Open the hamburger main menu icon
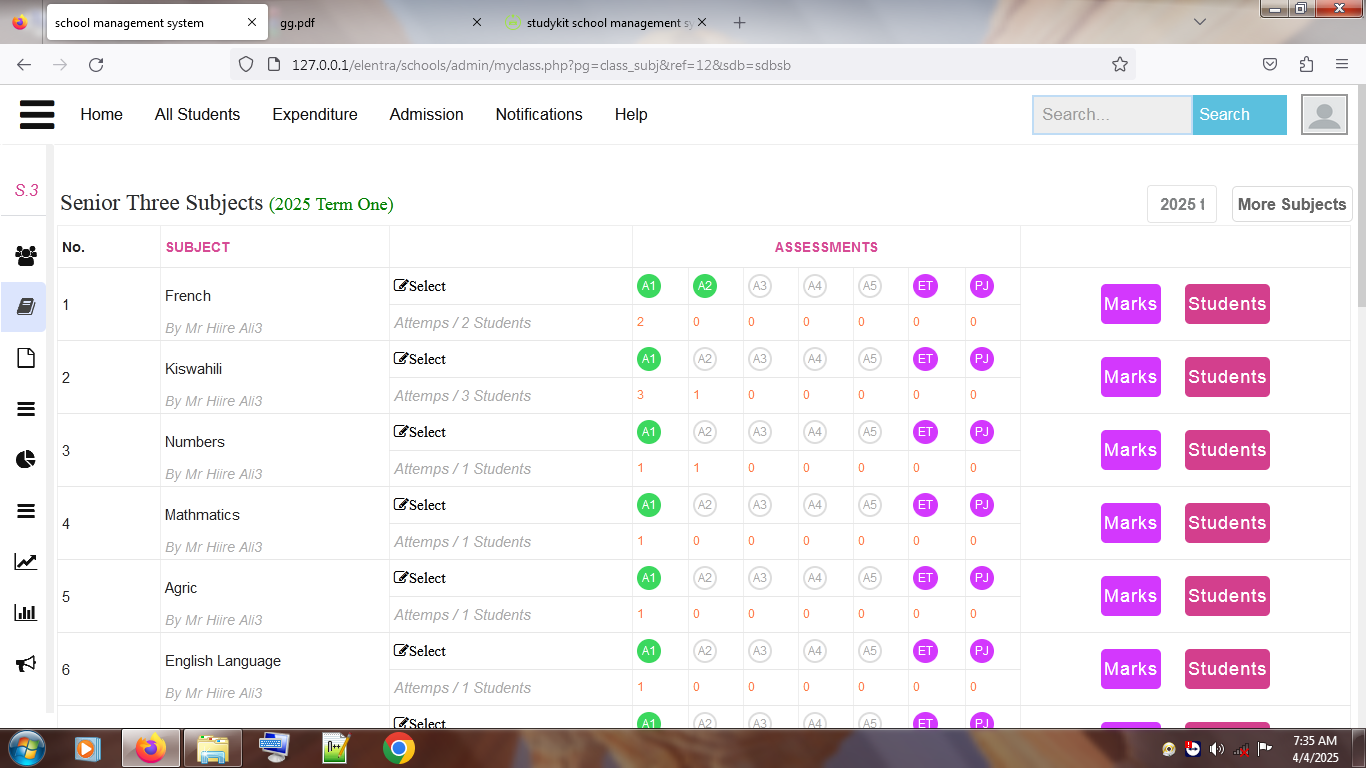 pyautogui.click(x=37, y=114)
